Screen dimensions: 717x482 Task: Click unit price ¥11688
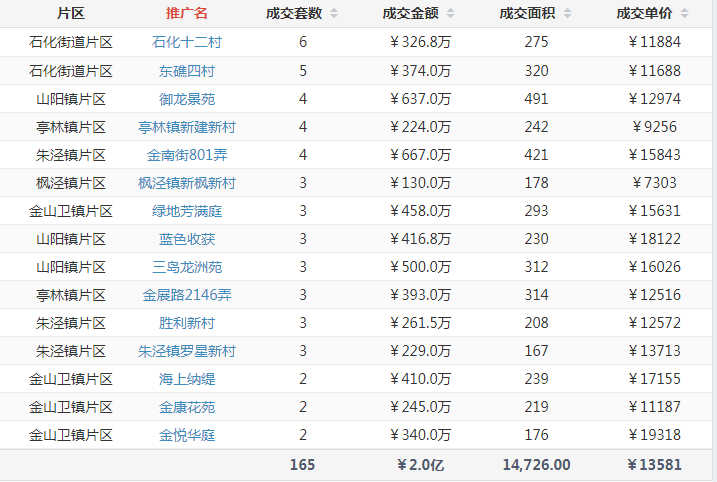(654, 71)
